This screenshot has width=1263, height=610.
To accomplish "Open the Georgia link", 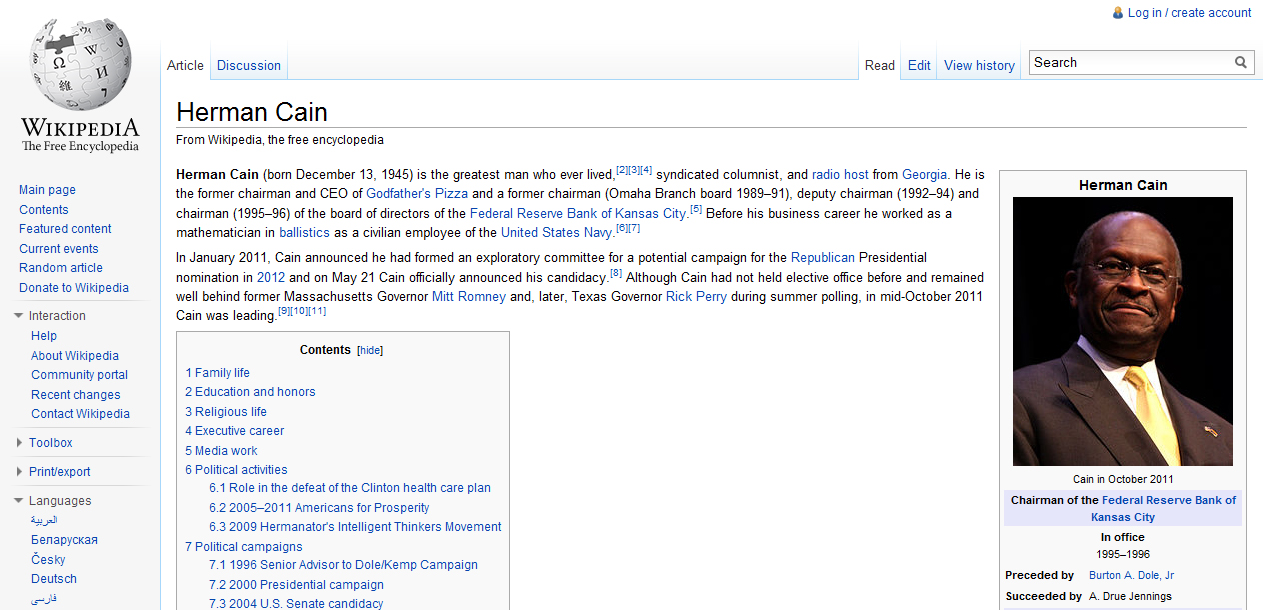I will pos(924,174).
